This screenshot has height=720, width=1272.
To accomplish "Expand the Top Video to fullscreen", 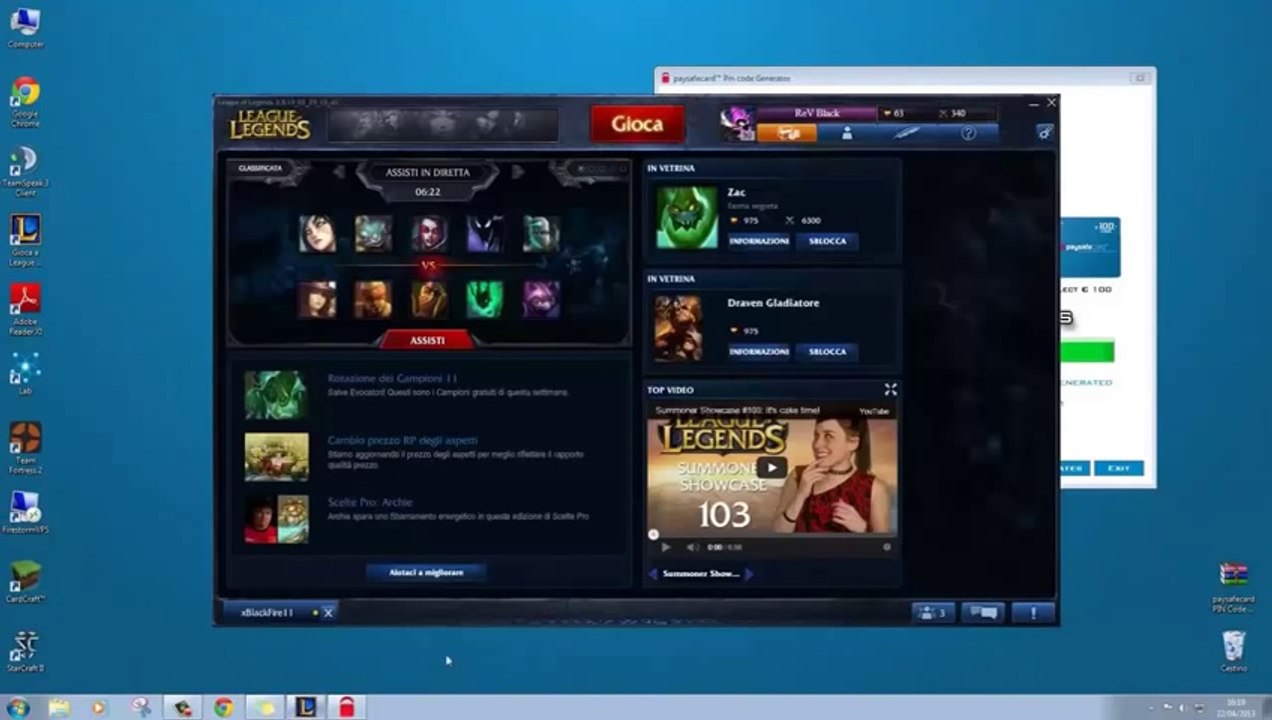I will [890, 389].
